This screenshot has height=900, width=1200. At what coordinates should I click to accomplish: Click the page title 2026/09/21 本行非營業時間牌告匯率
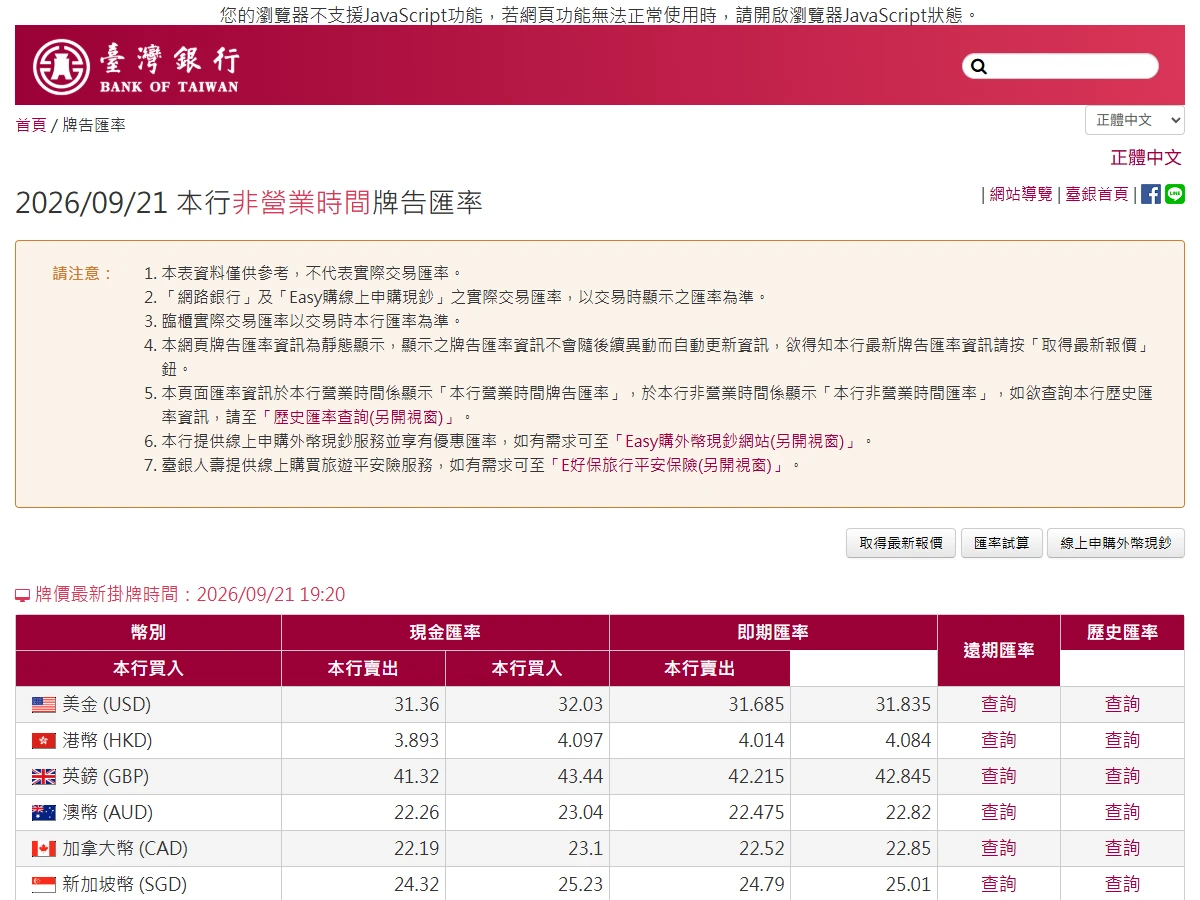[x=249, y=203]
